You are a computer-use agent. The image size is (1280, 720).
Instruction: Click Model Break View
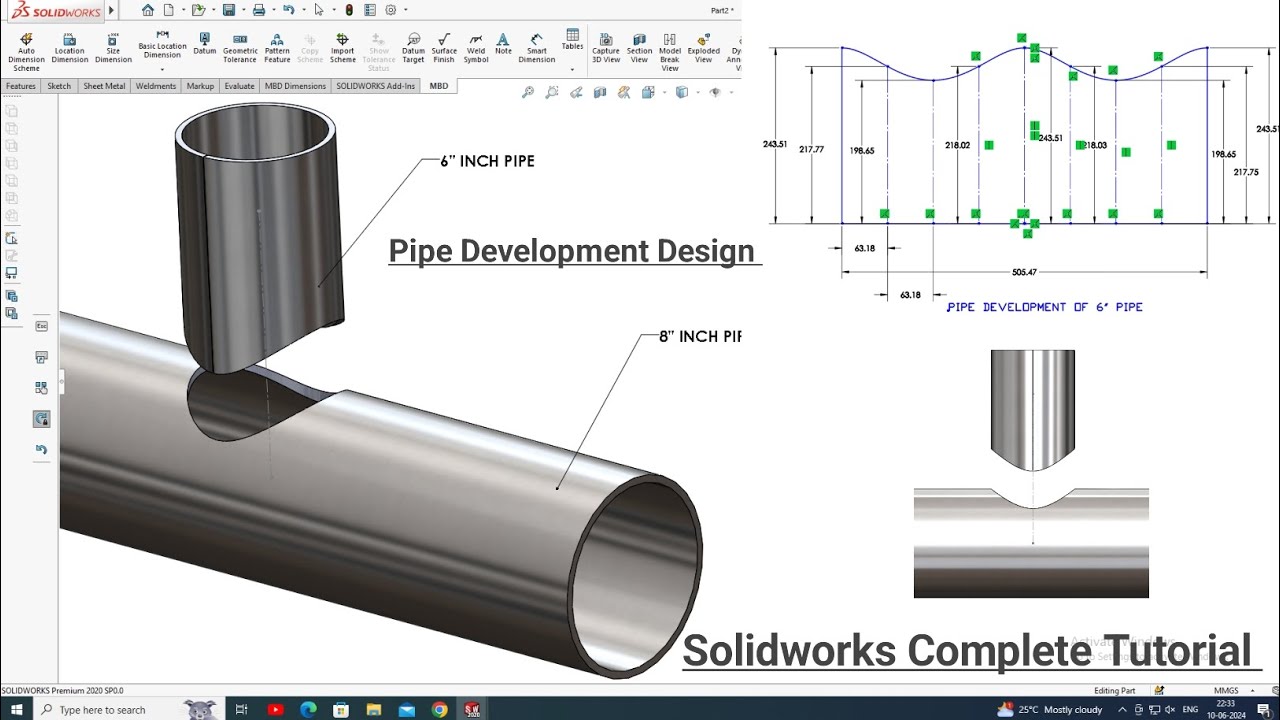[x=670, y=52]
